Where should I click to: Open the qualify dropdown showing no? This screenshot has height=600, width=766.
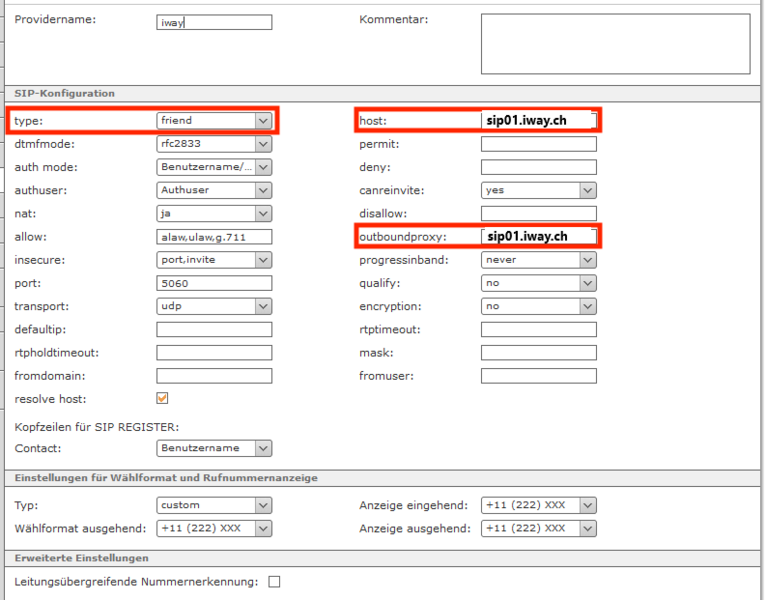[x=539, y=283]
